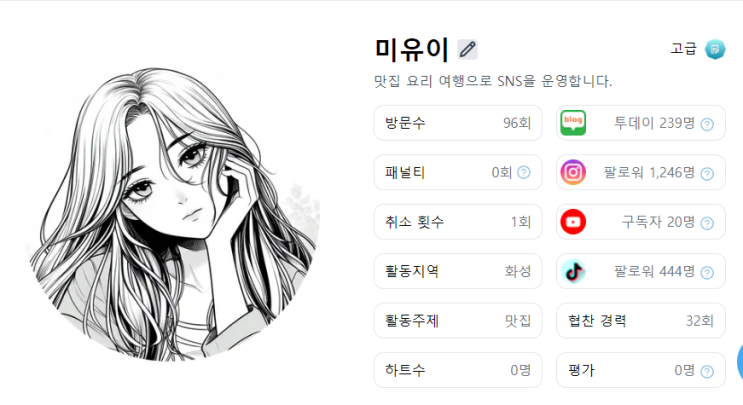Image resolution: width=743 pixels, height=405 pixels.
Task: Click the profile name 미유이
Action: click(411, 49)
